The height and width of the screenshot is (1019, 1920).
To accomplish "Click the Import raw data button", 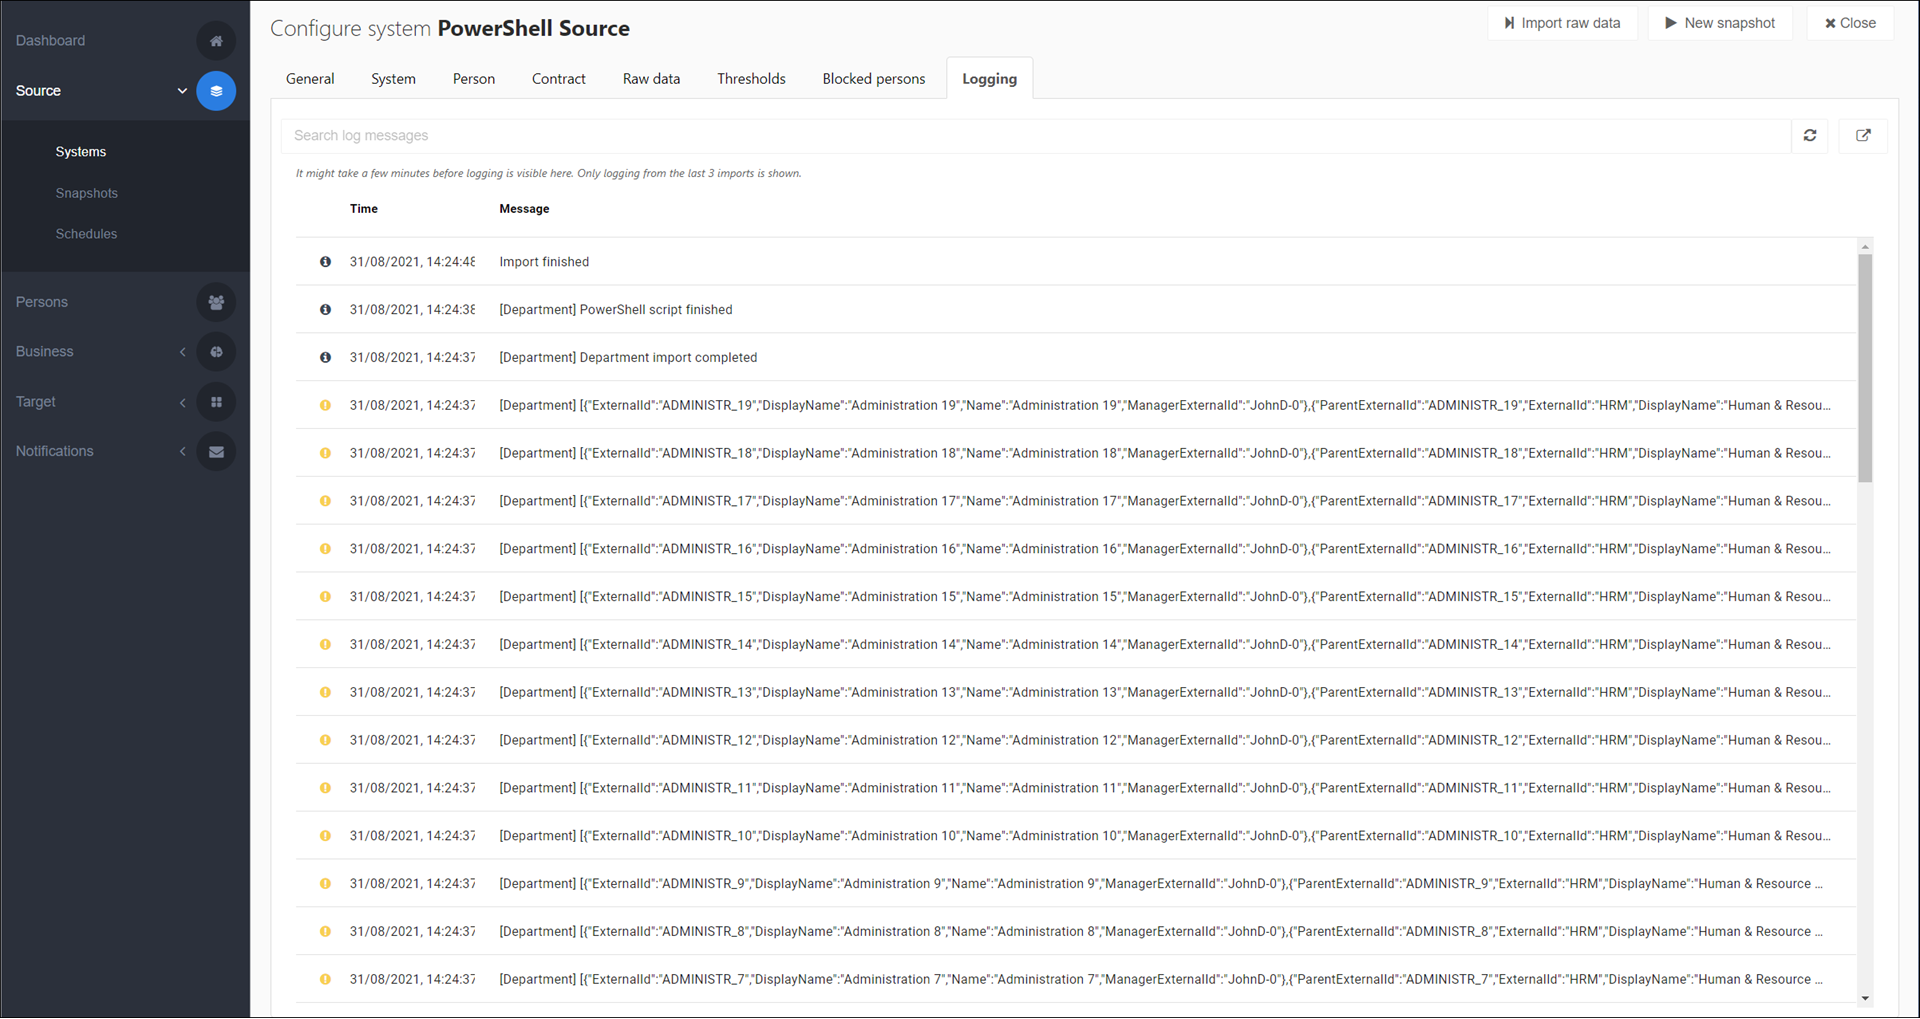I will tap(1562, 23).
